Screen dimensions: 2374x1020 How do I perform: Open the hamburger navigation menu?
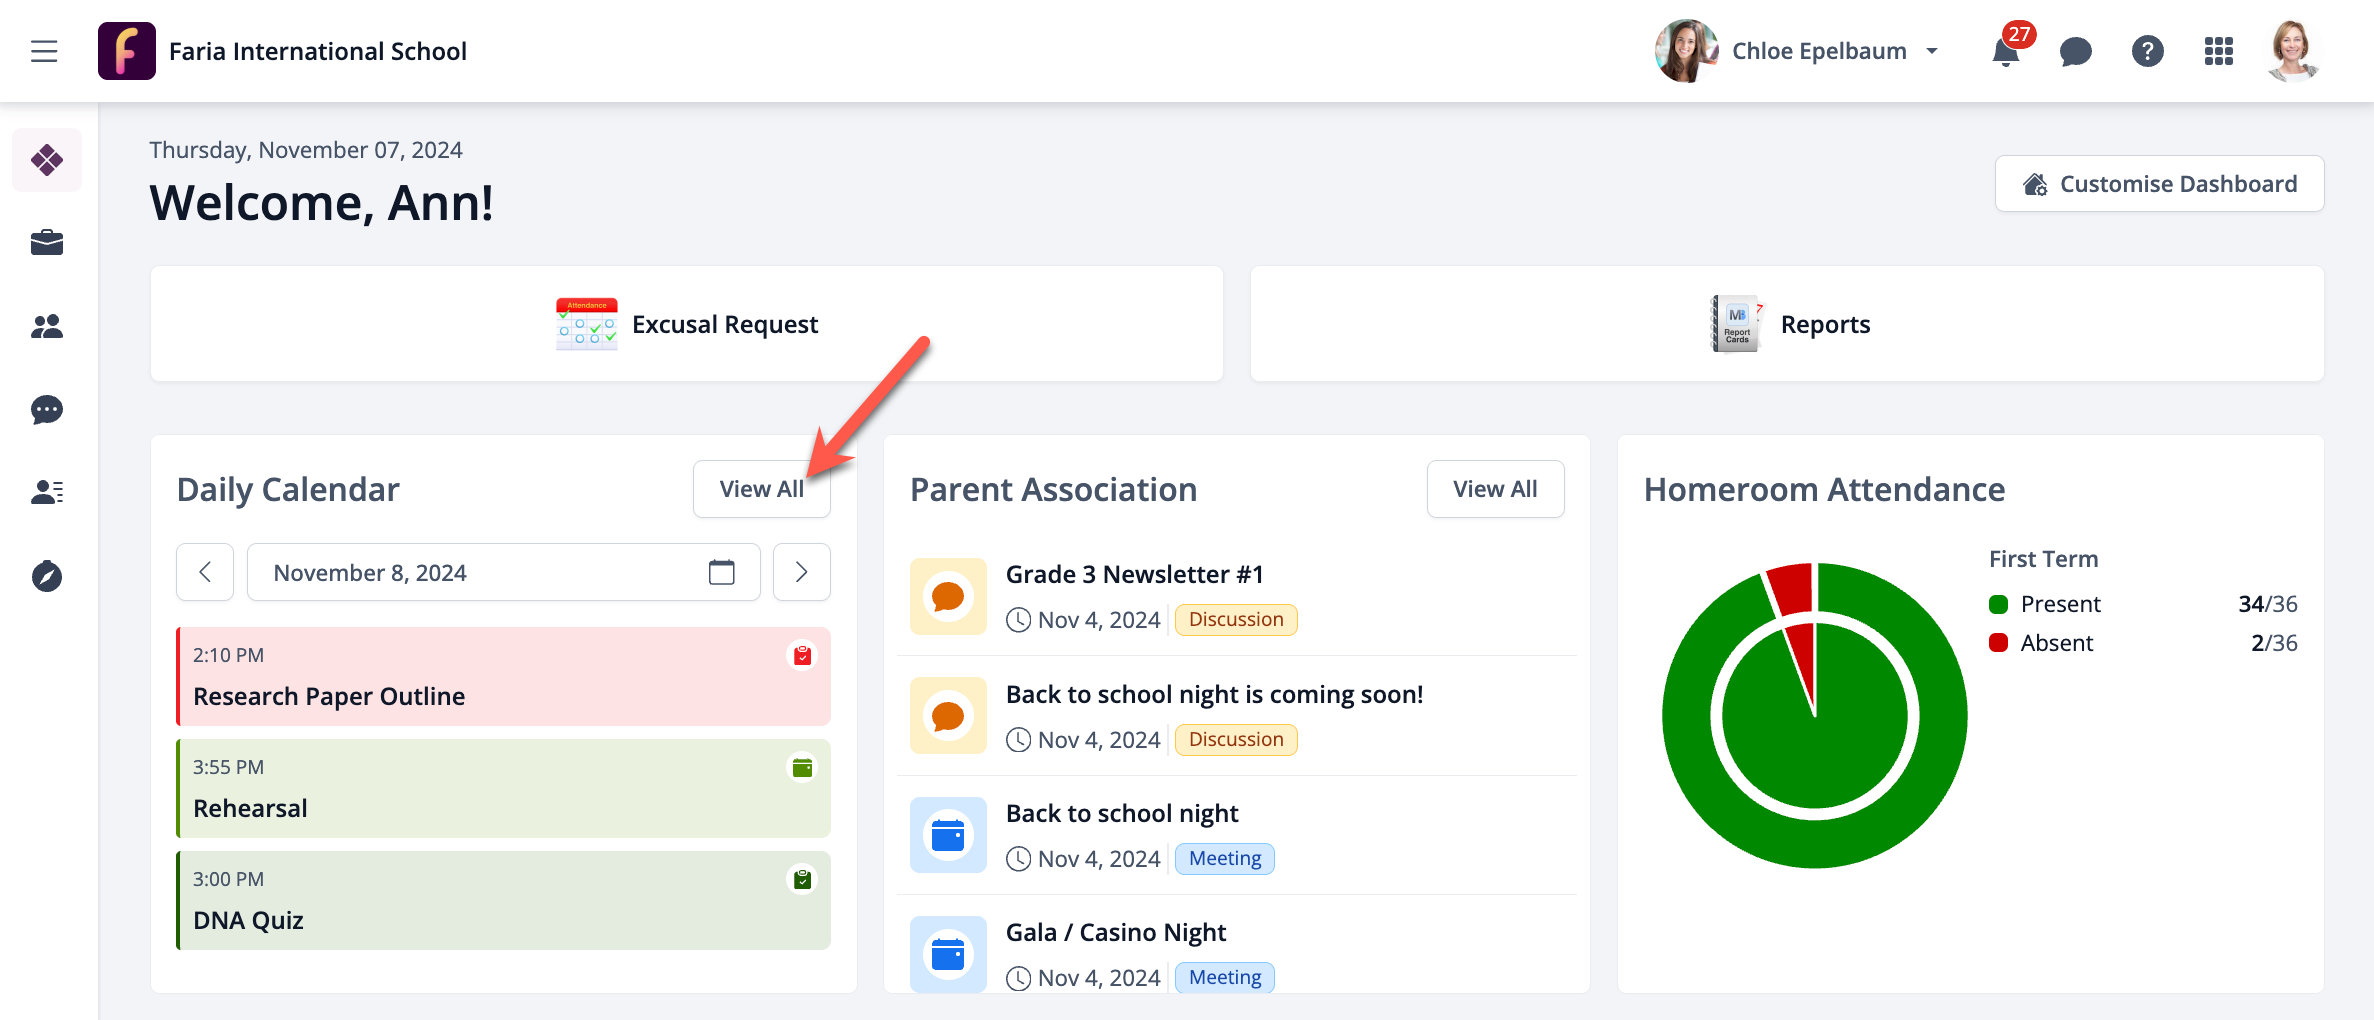click(x=44, y=51)
